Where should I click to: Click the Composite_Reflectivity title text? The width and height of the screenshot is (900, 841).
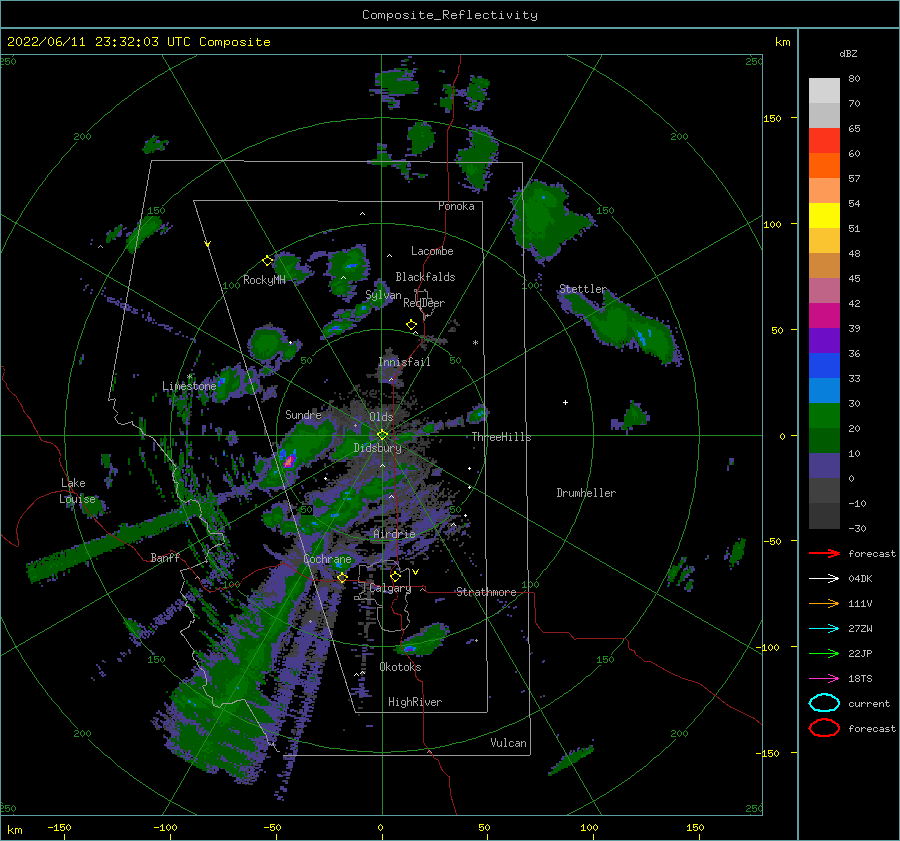450,15
